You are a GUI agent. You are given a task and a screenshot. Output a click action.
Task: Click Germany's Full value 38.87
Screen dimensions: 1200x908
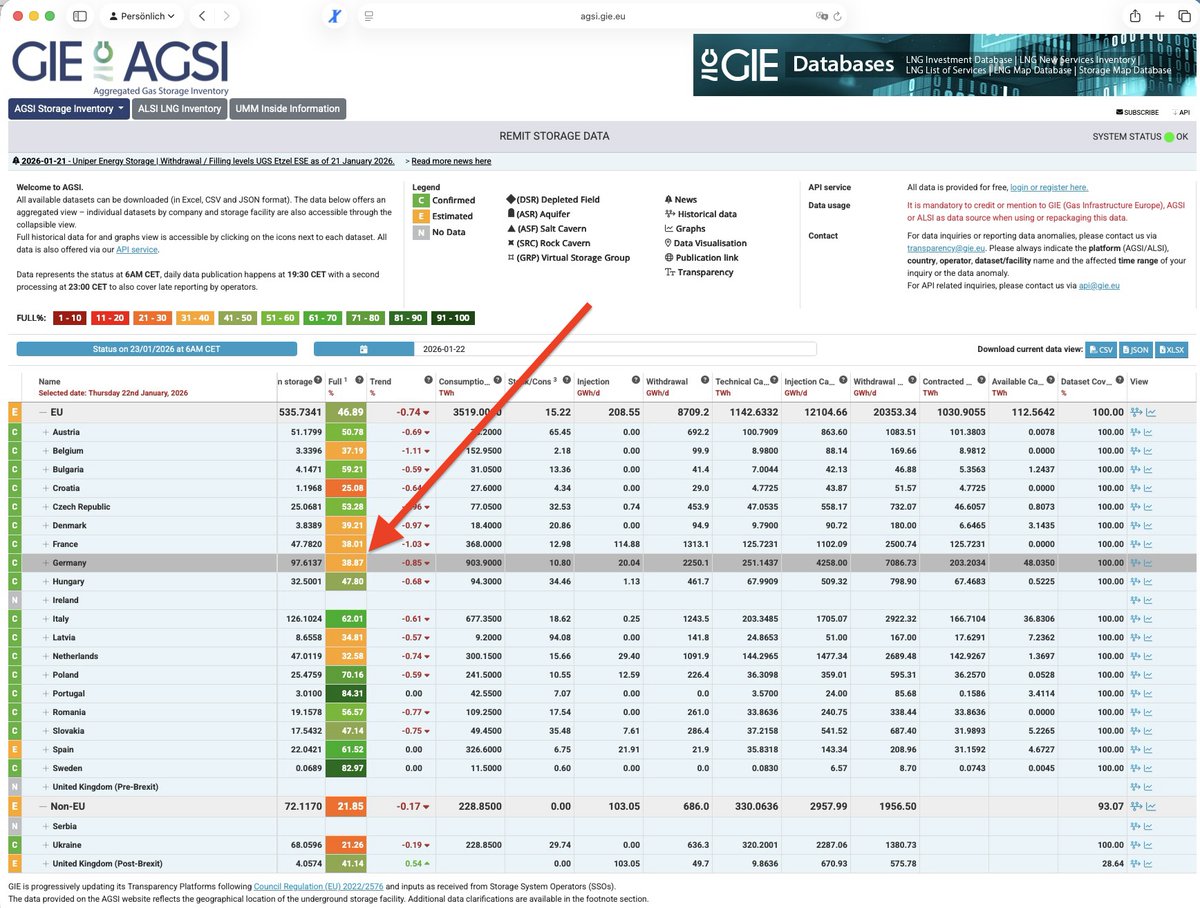346,563
